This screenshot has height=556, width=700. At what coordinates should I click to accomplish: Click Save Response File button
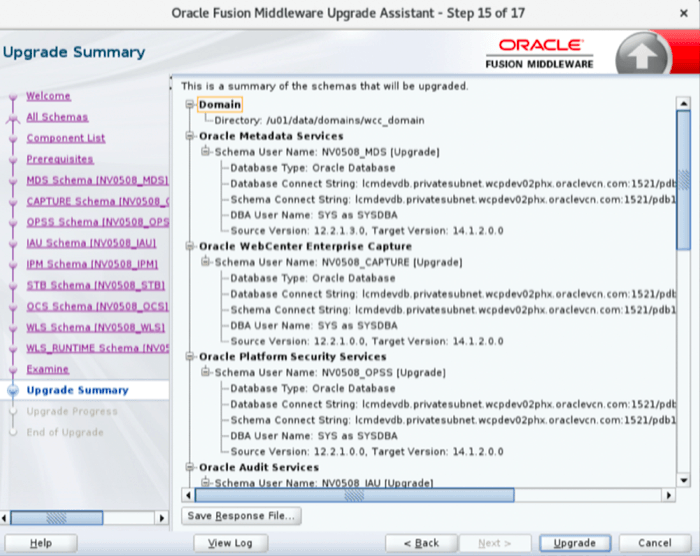tap(242, 516)
